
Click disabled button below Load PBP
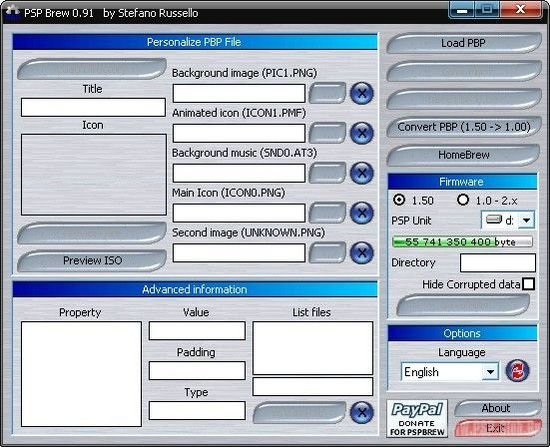[464, 71]
